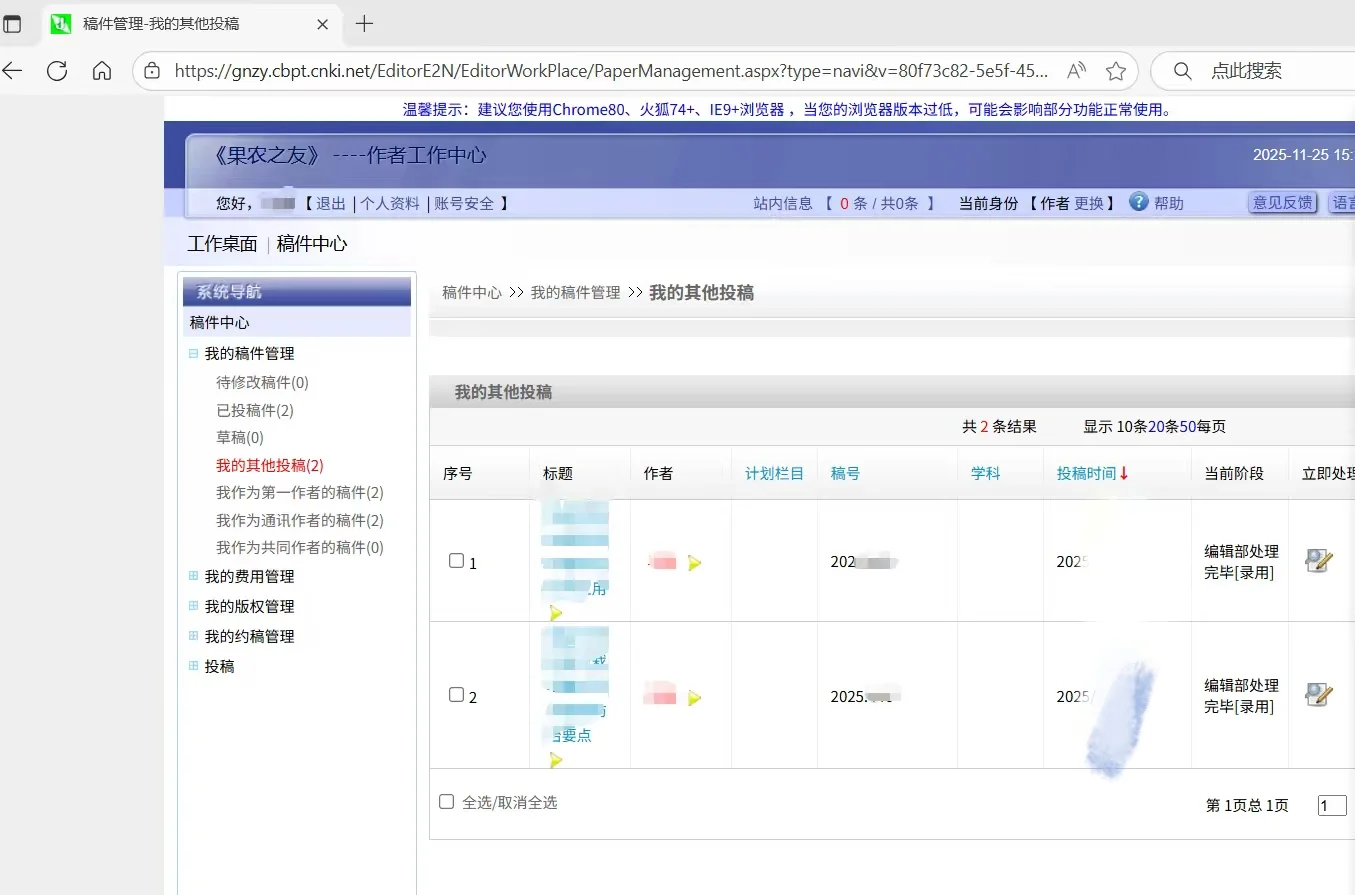Check the checkbox for row 1
Screen dimensions: 1355x895
tap(456, 561)
